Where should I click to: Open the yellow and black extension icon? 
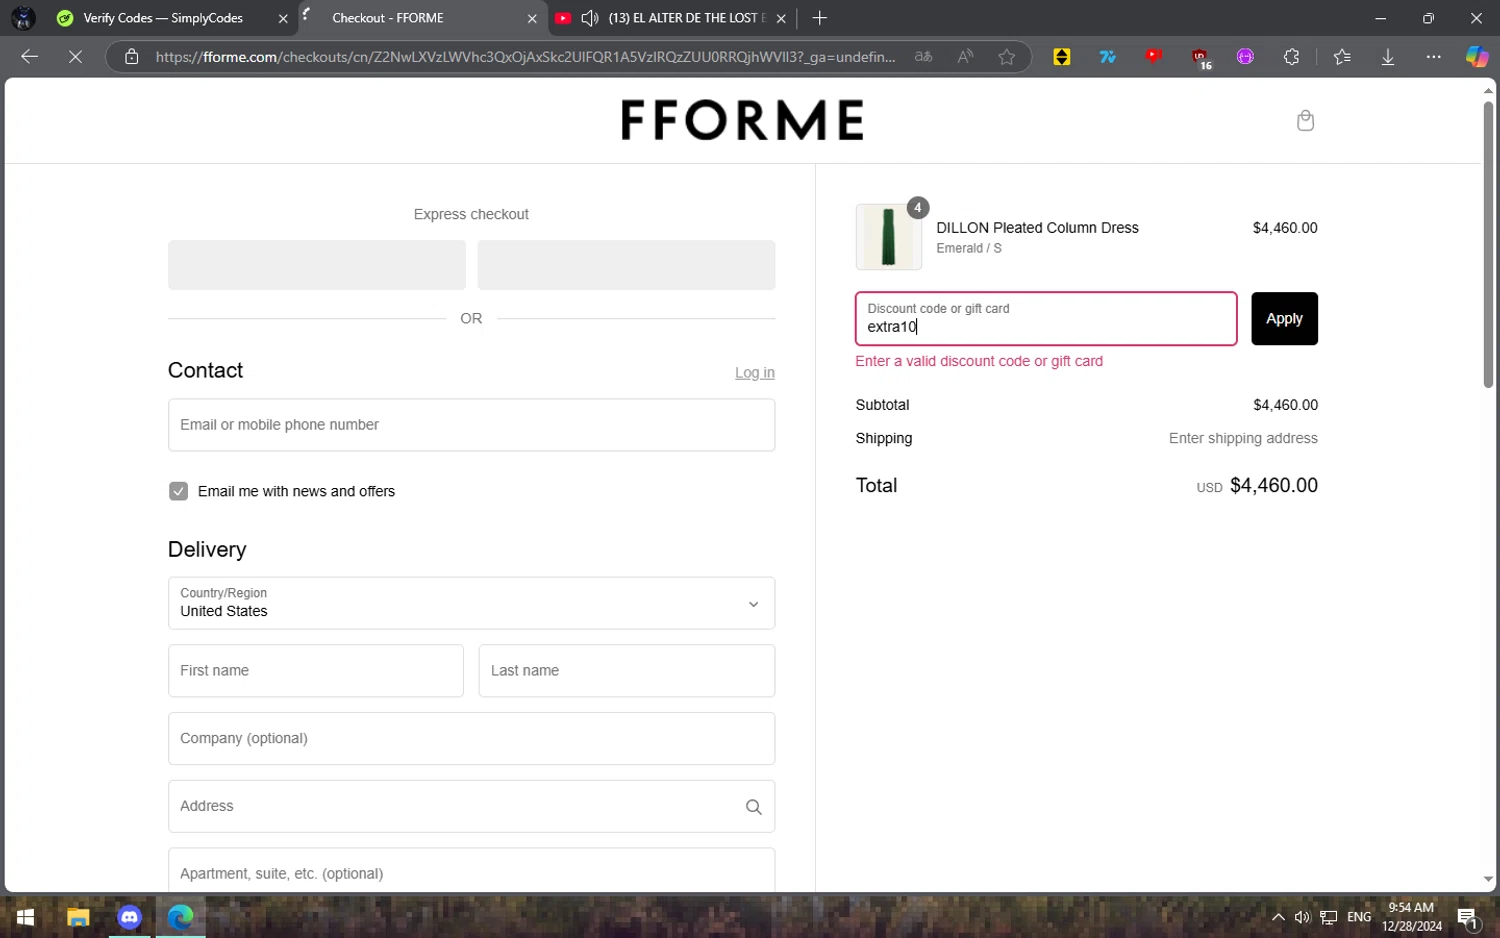click(1062, 57)
